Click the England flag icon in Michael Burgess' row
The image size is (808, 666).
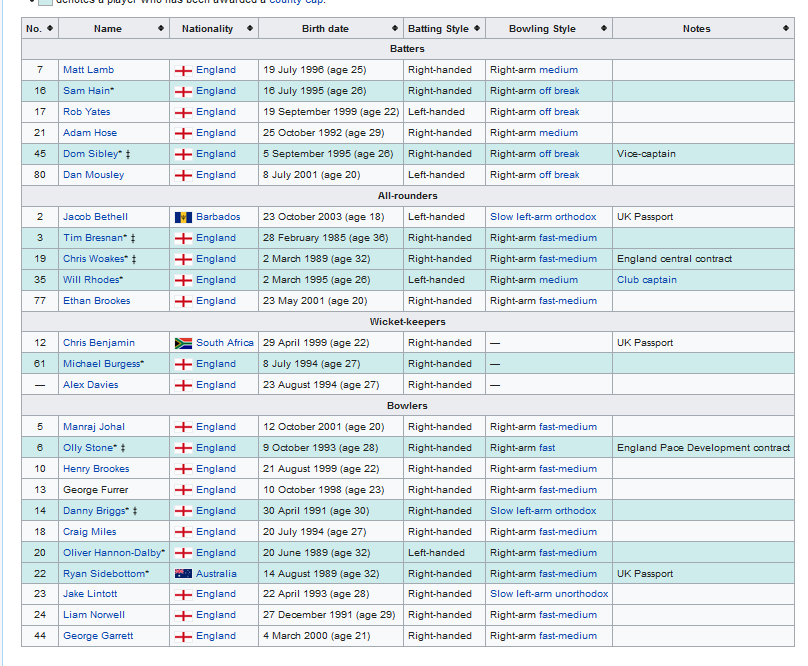pos(183,364)
